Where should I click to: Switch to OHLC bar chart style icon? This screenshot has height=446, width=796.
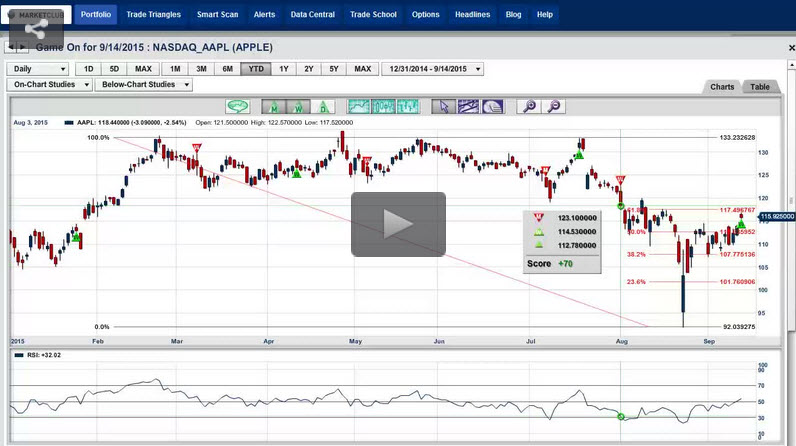pos(408,107)
